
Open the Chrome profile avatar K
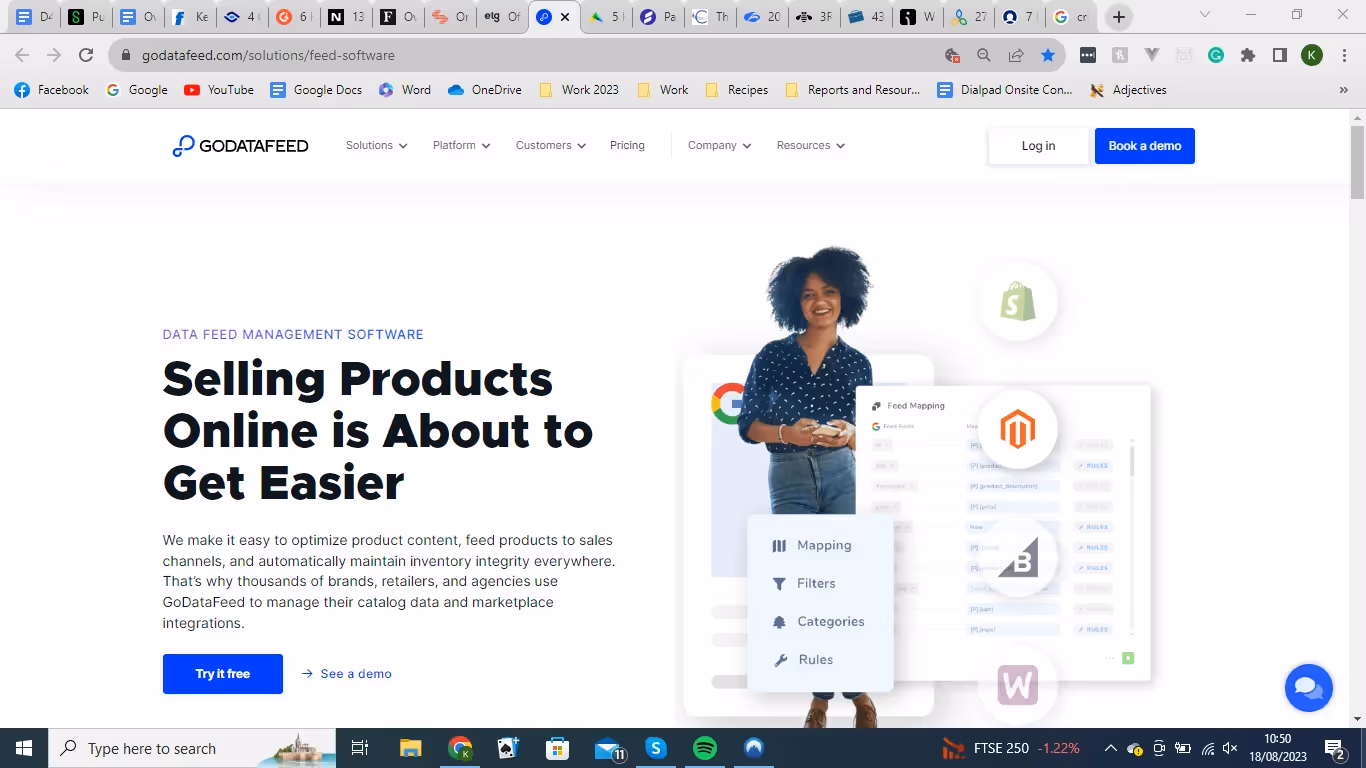coord(1311,56)
